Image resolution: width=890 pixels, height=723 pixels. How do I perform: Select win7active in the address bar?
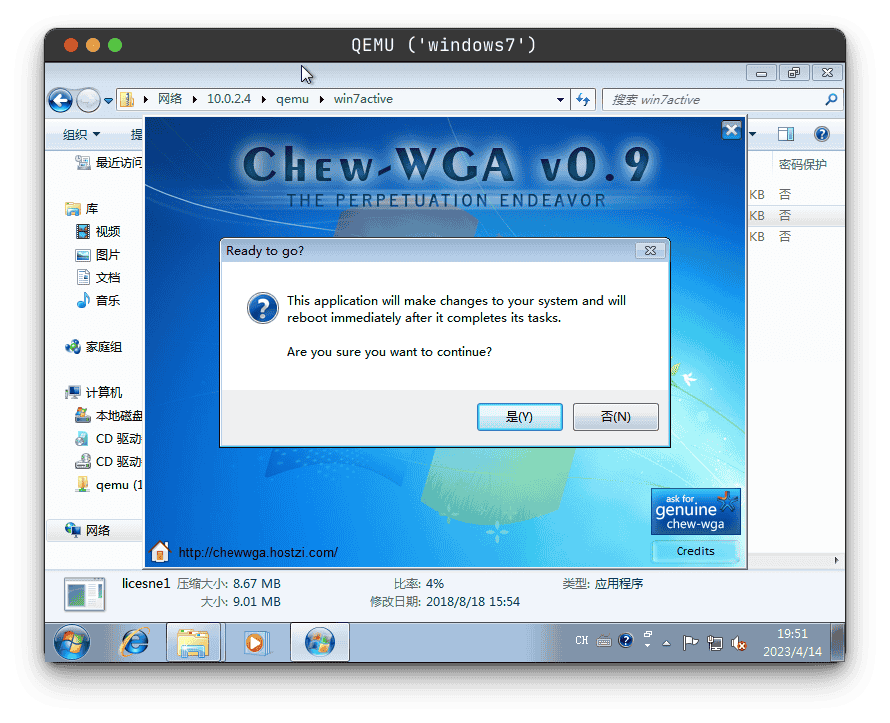tap(363, 99)
